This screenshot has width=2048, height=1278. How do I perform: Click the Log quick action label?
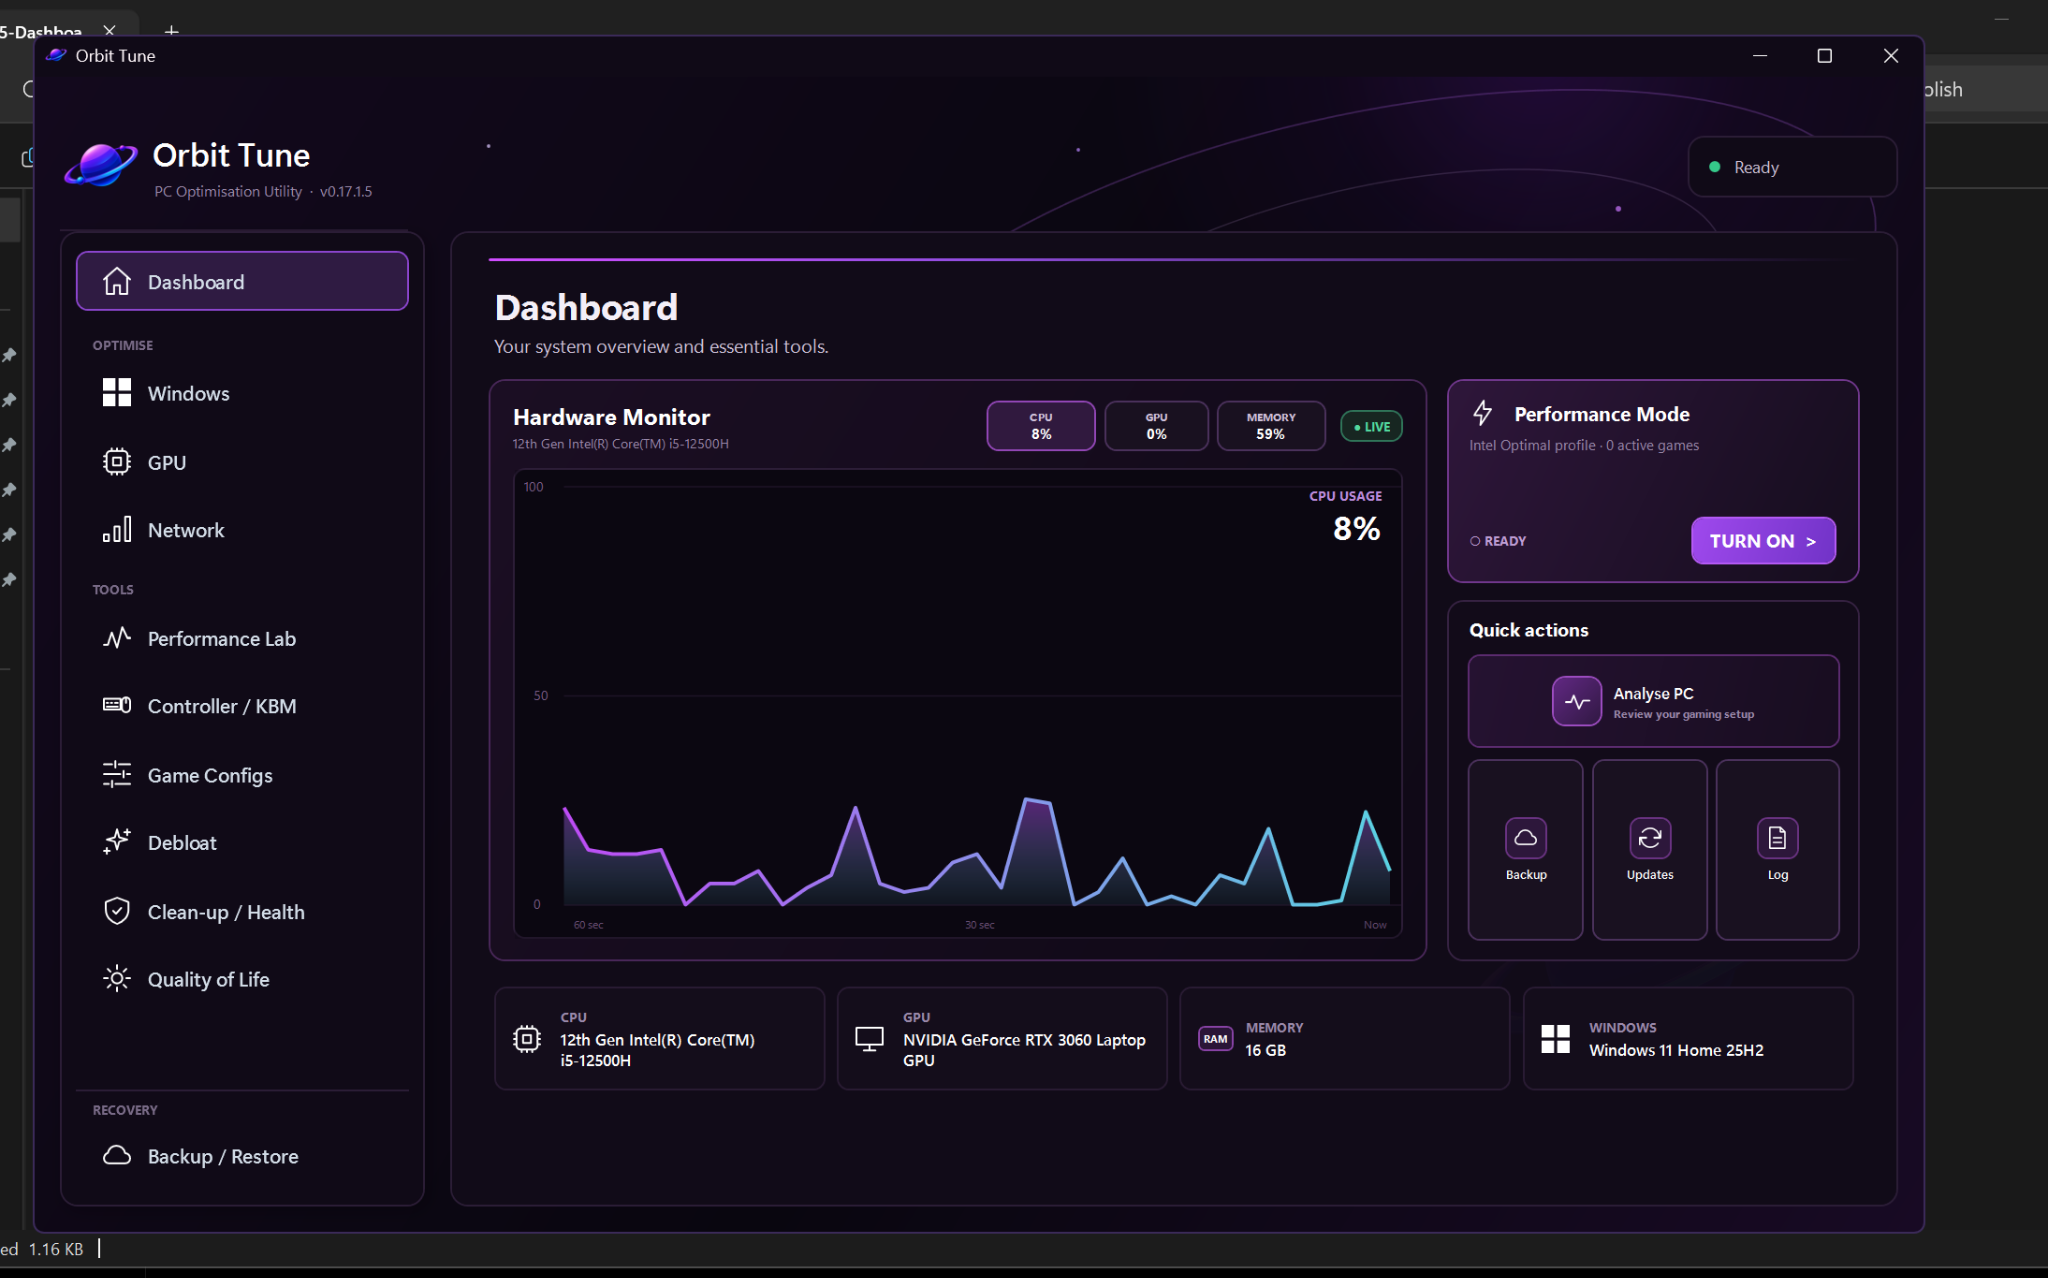pyautogui.click(x=1777, y=875)
